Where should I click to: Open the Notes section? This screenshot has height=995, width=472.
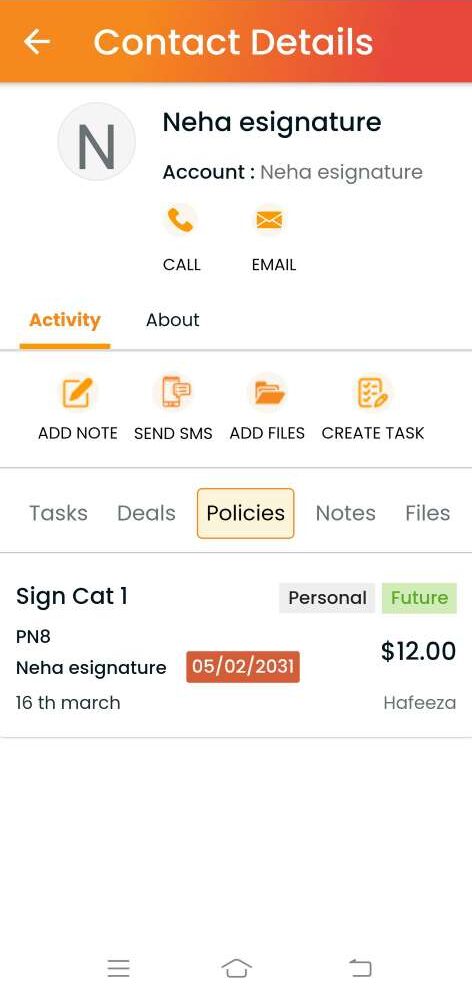[x=345, y=513]
